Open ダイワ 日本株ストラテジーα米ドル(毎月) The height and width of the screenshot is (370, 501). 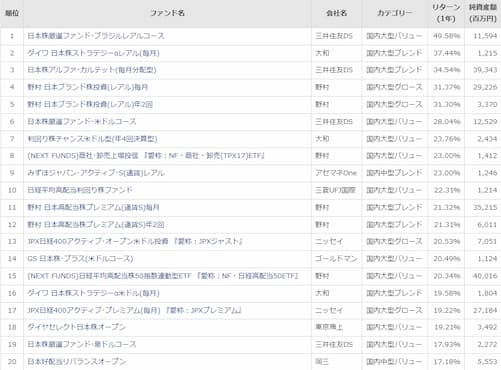pos(93,293)
